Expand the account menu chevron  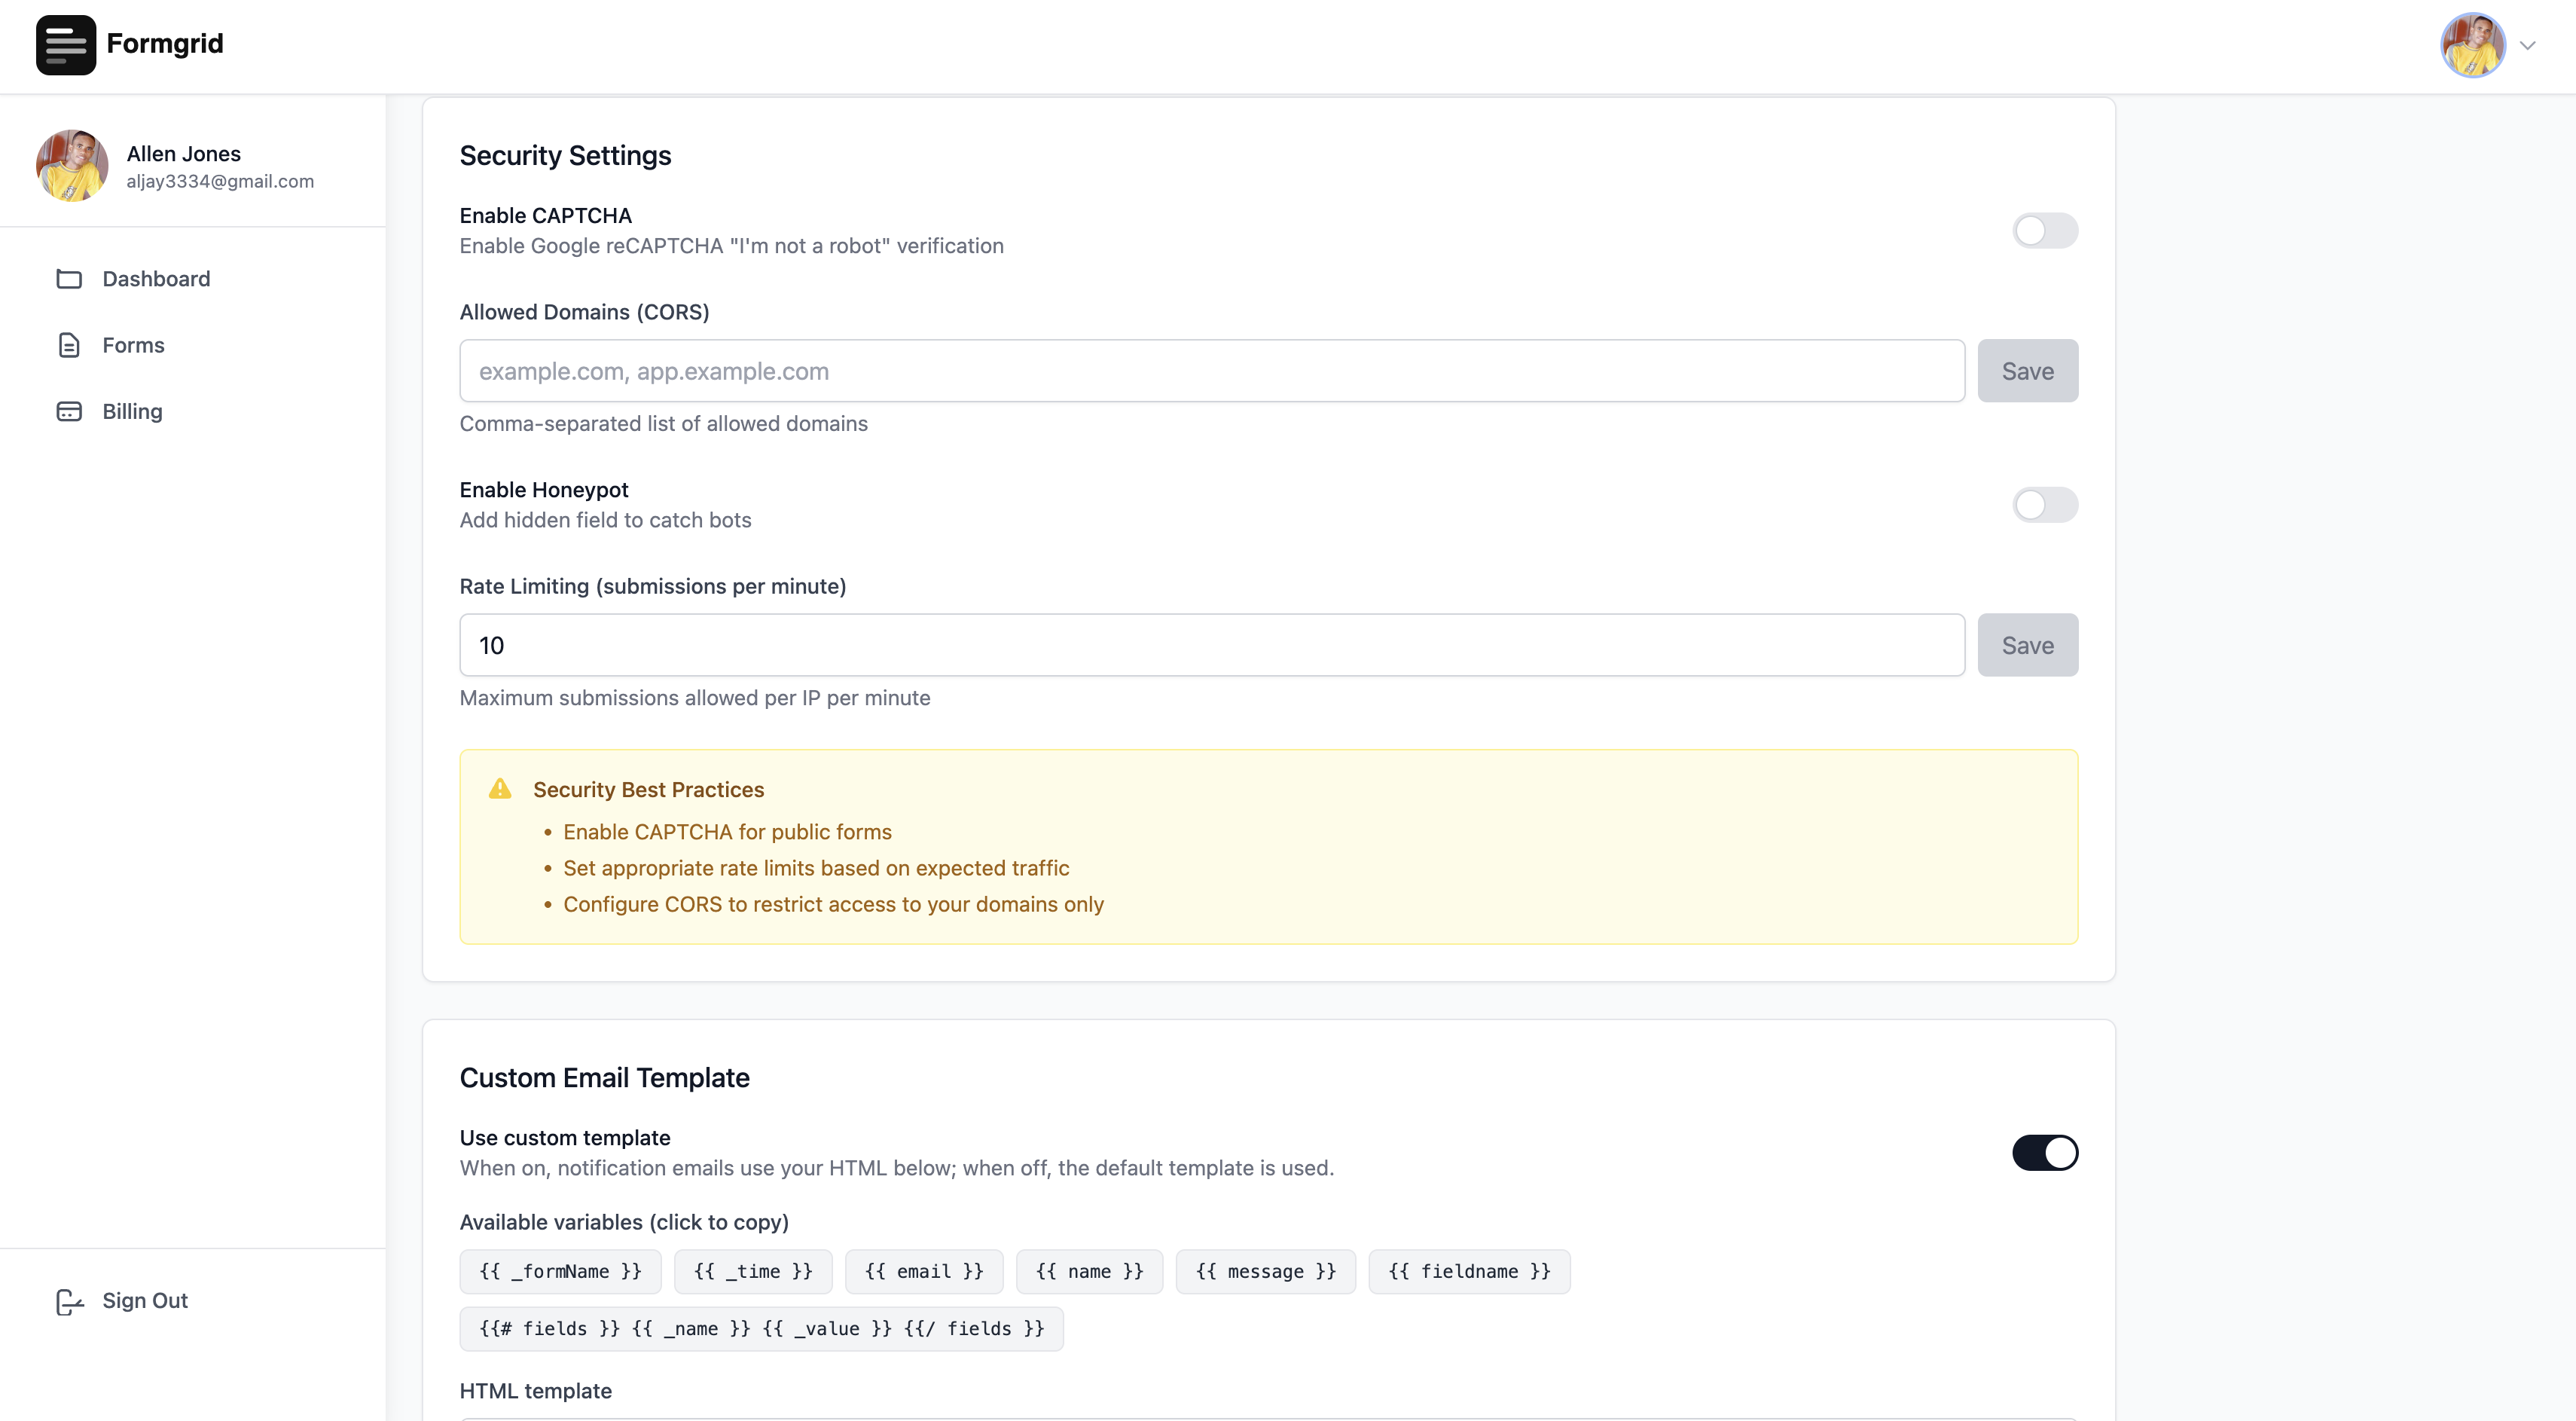pos(2528,46)
